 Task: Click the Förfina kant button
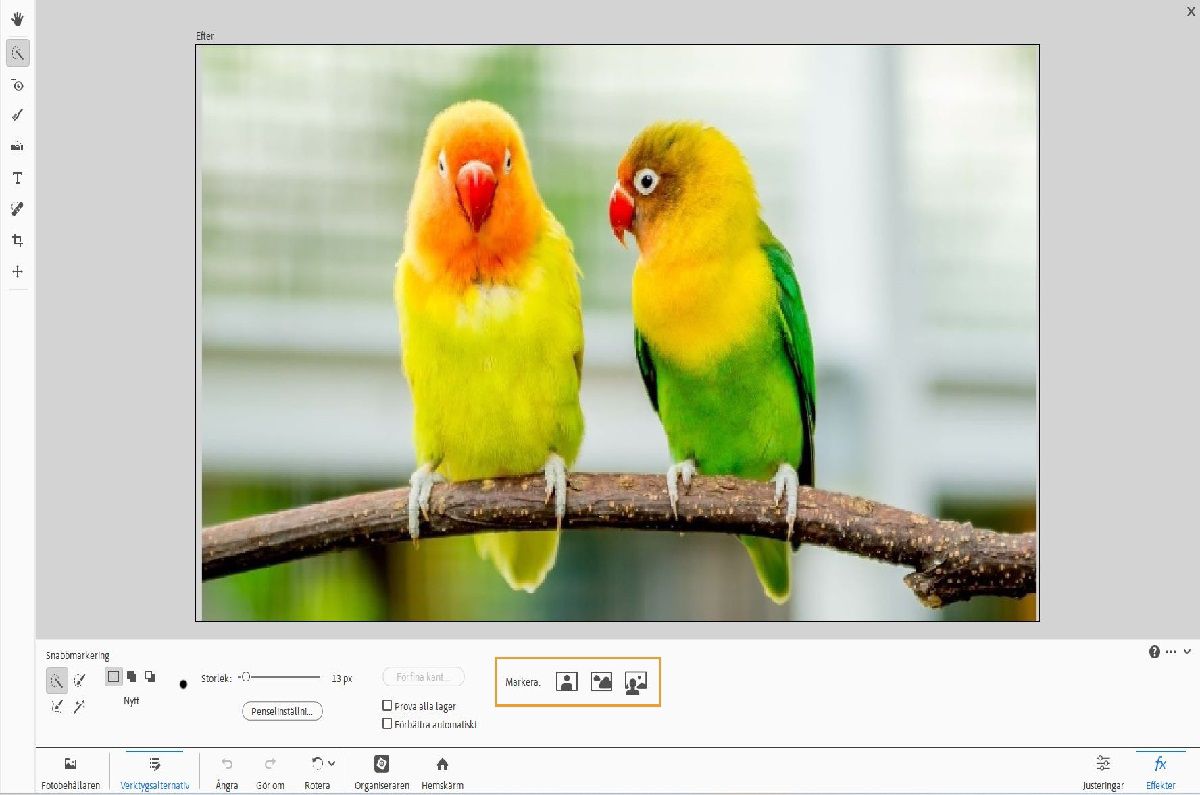click(424, 677)
